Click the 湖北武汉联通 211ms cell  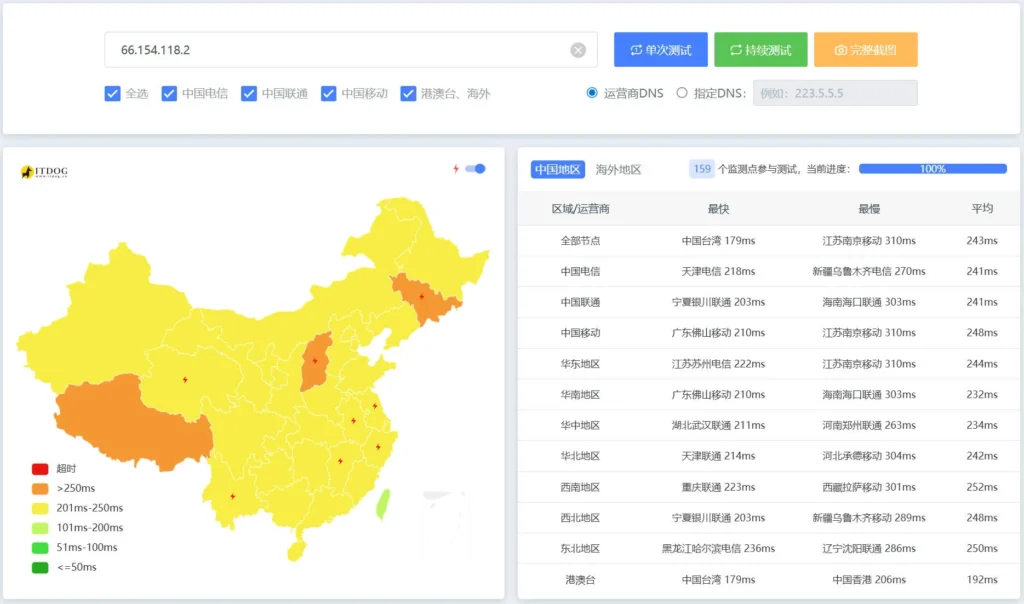[x=718, y=425]
